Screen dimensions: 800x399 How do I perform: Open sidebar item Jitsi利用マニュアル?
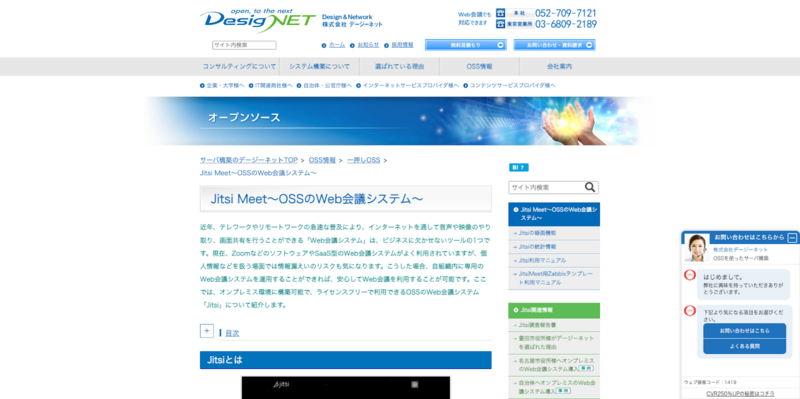[x=554, y=260]
